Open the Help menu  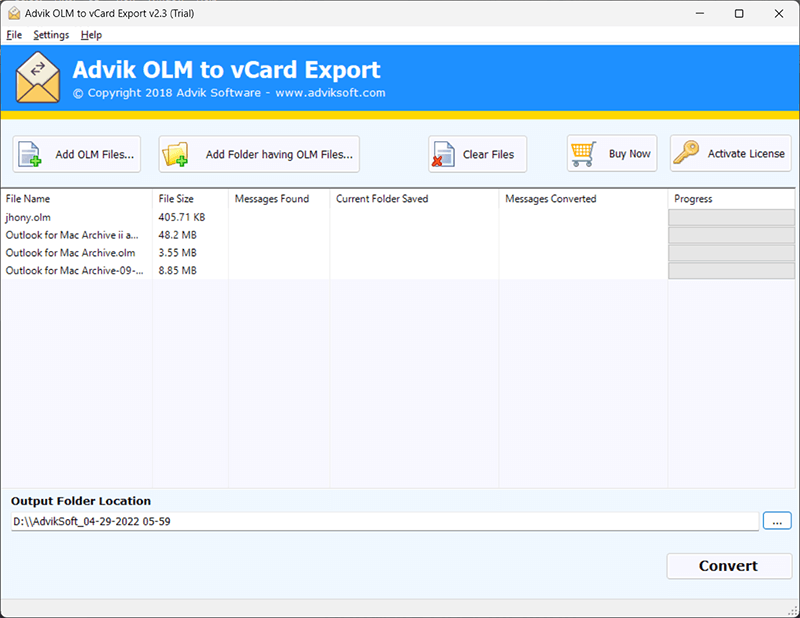click(91, 35)
